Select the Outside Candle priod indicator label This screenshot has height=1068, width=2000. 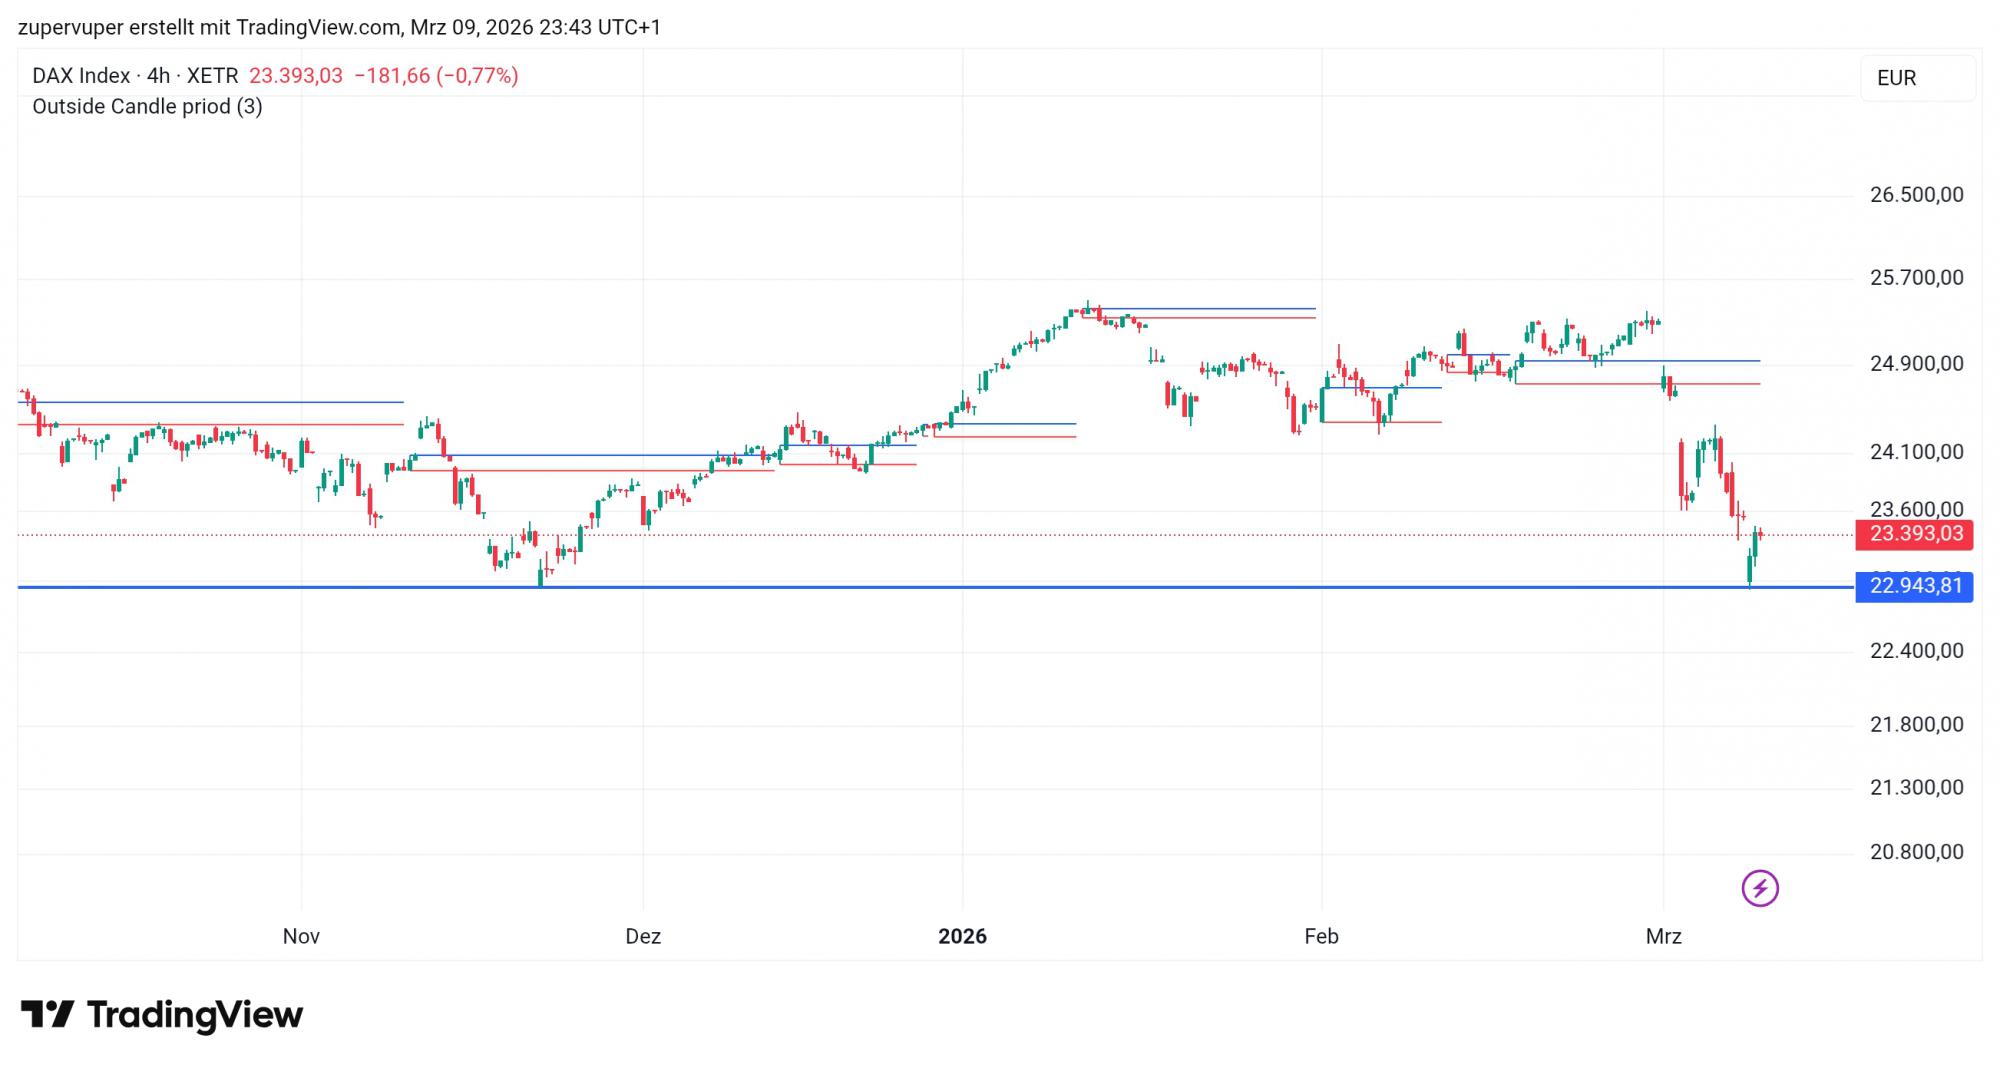point(147,106)
